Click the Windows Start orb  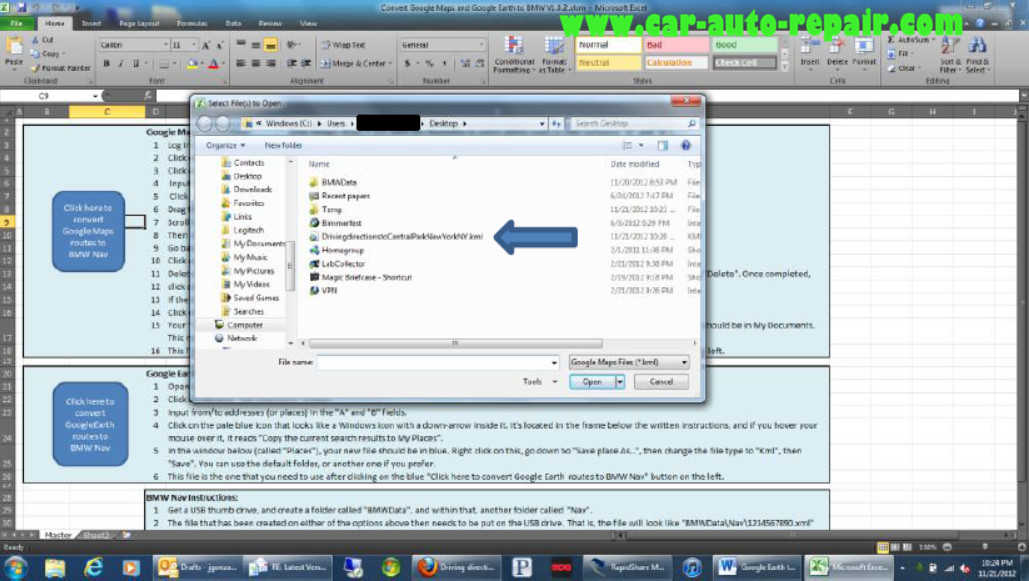coord(16,567)
